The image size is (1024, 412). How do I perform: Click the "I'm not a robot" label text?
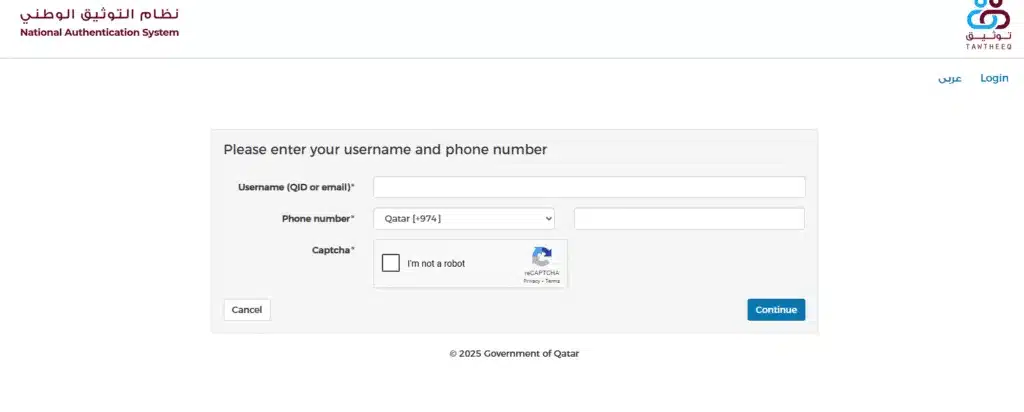[436, 264]
